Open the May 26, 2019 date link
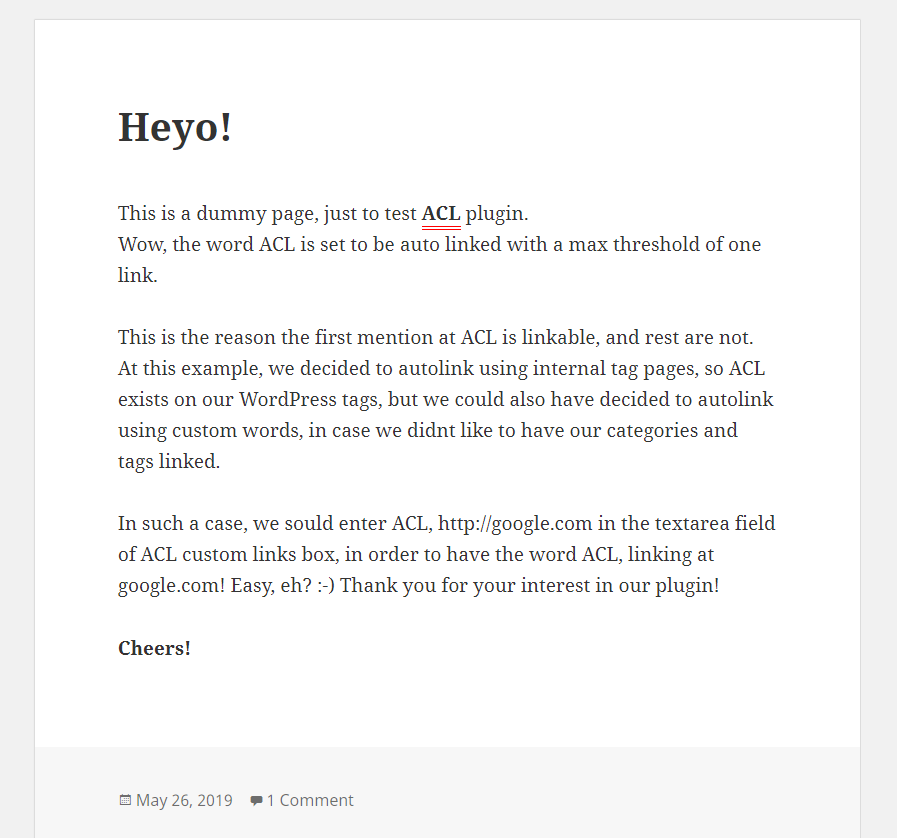 pyautogui.click(x=184, y=800)
